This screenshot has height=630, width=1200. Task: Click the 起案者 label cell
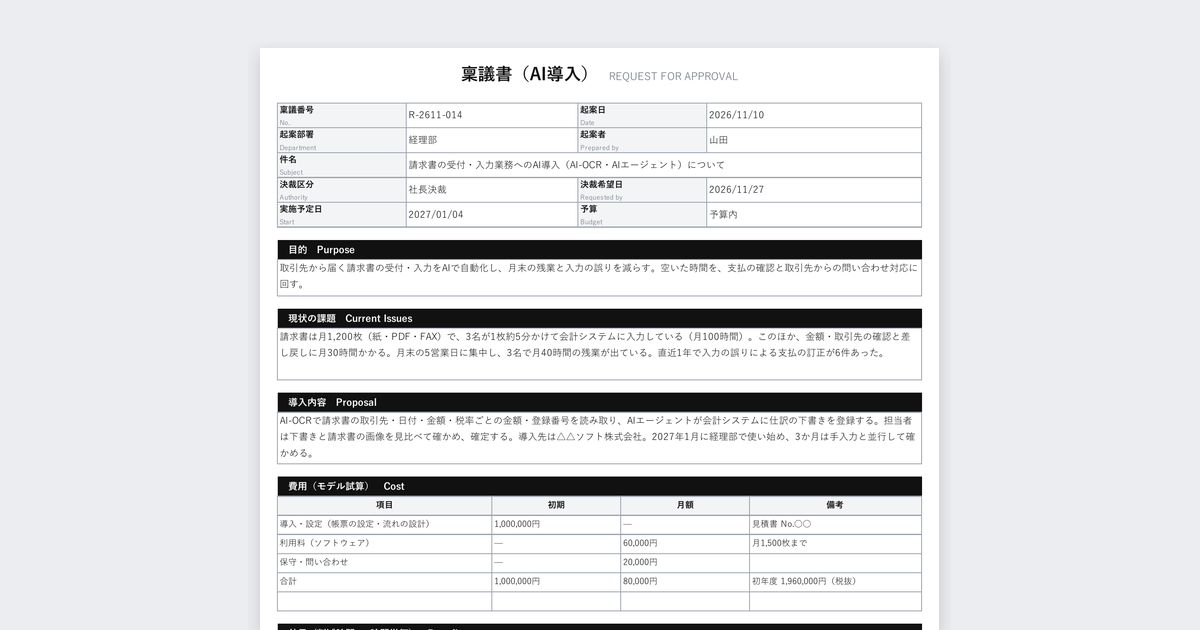642,140
